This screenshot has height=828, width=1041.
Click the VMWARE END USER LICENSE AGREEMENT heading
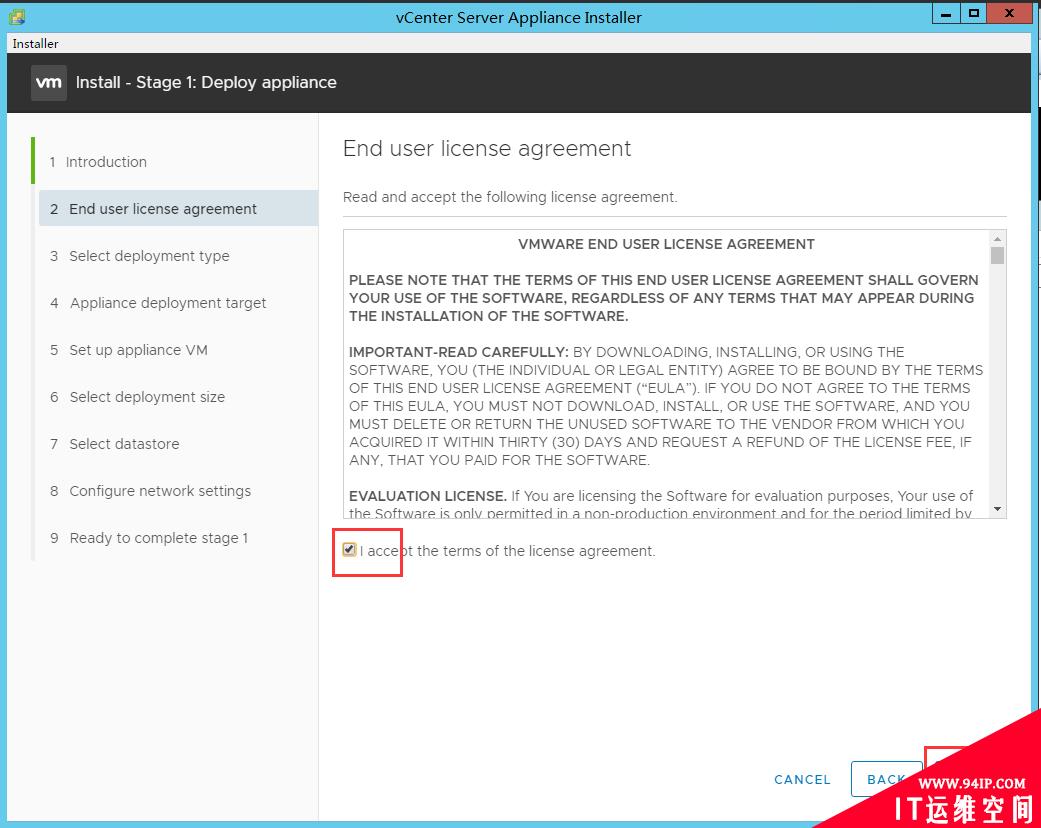point(666,244)
